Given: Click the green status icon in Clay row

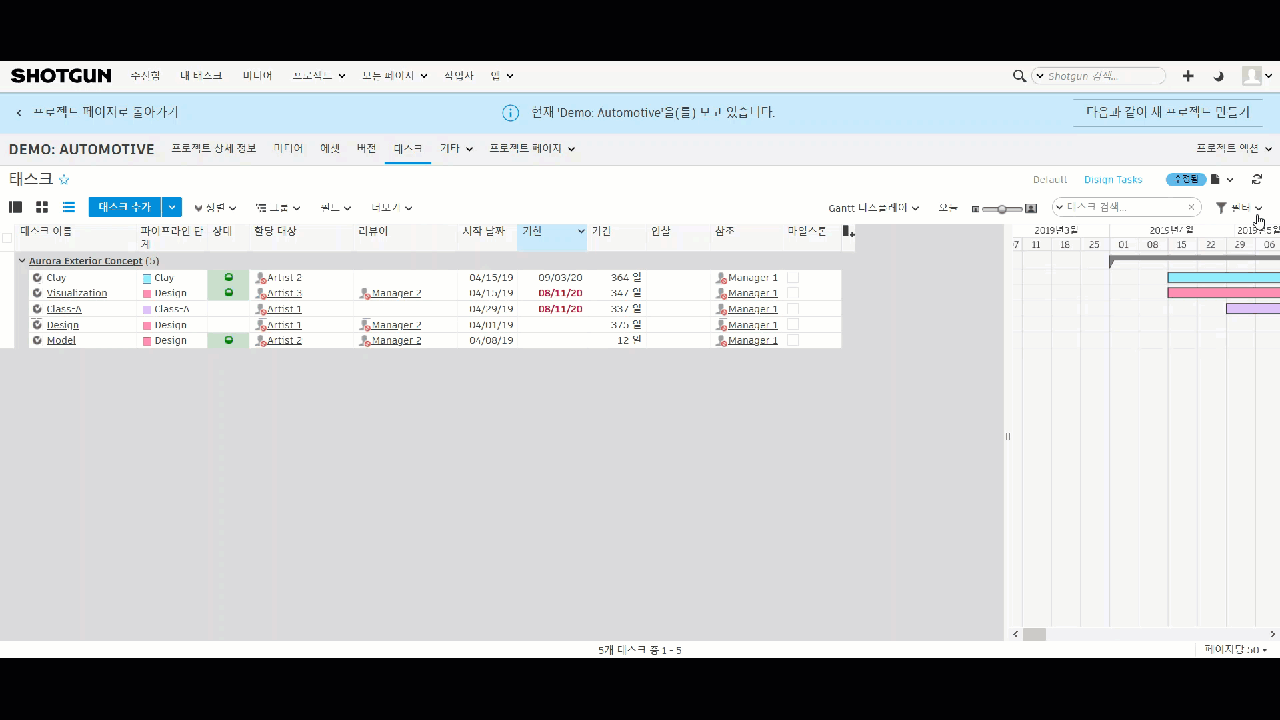Looking at the screenshot, I should 228,277.
